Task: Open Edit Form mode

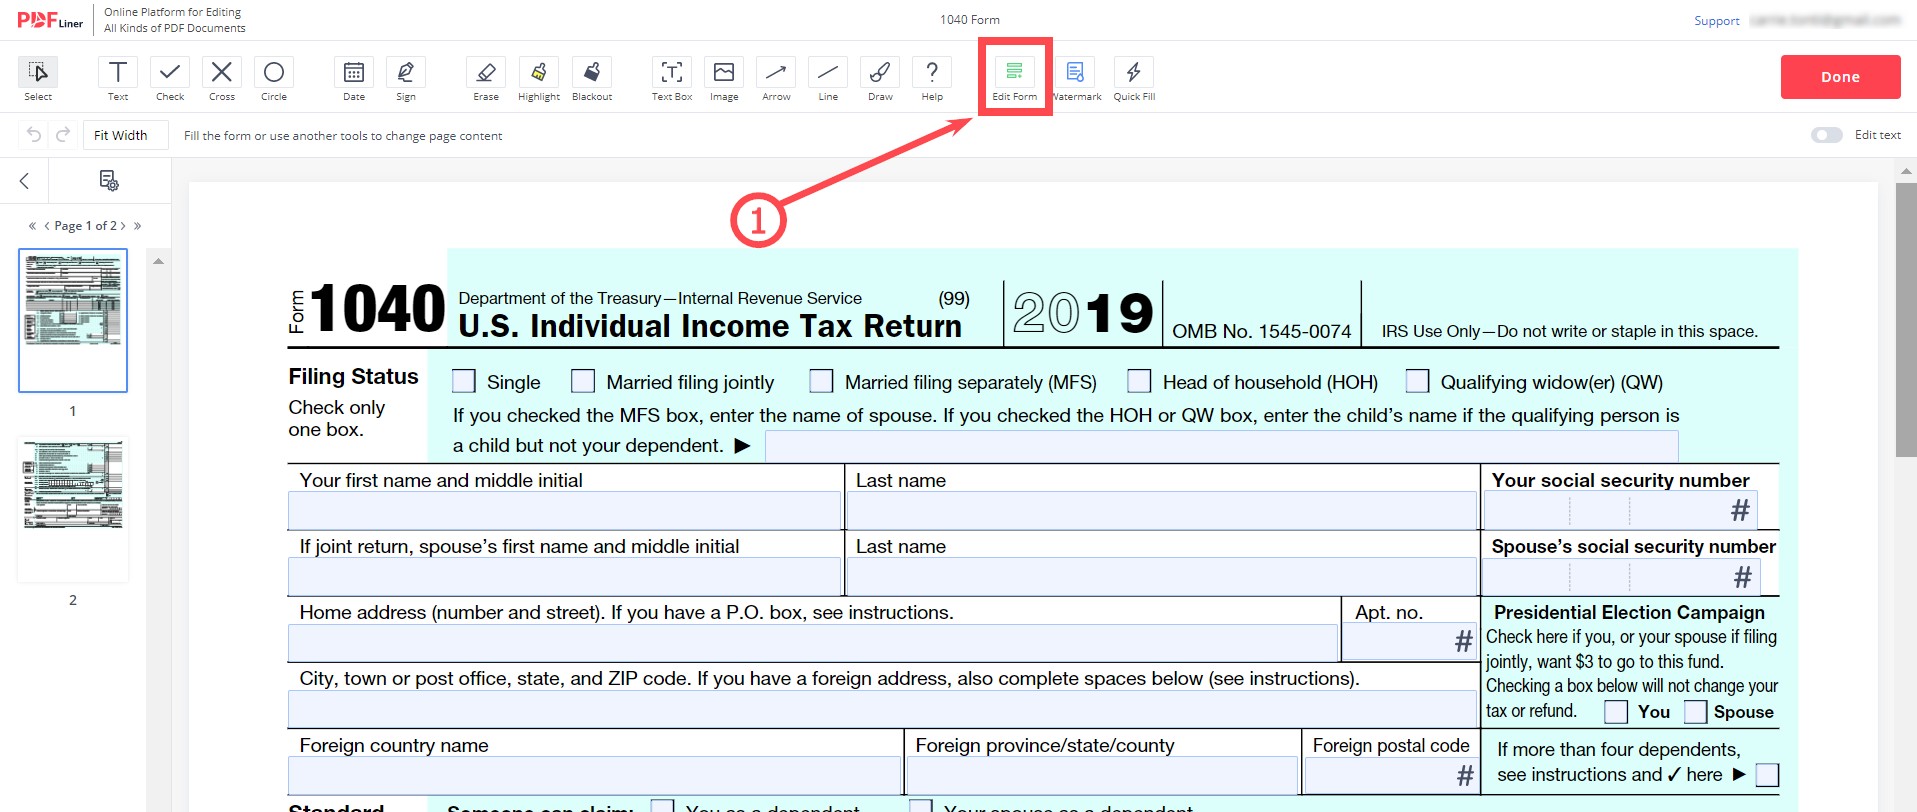Action: [1014, 79]
